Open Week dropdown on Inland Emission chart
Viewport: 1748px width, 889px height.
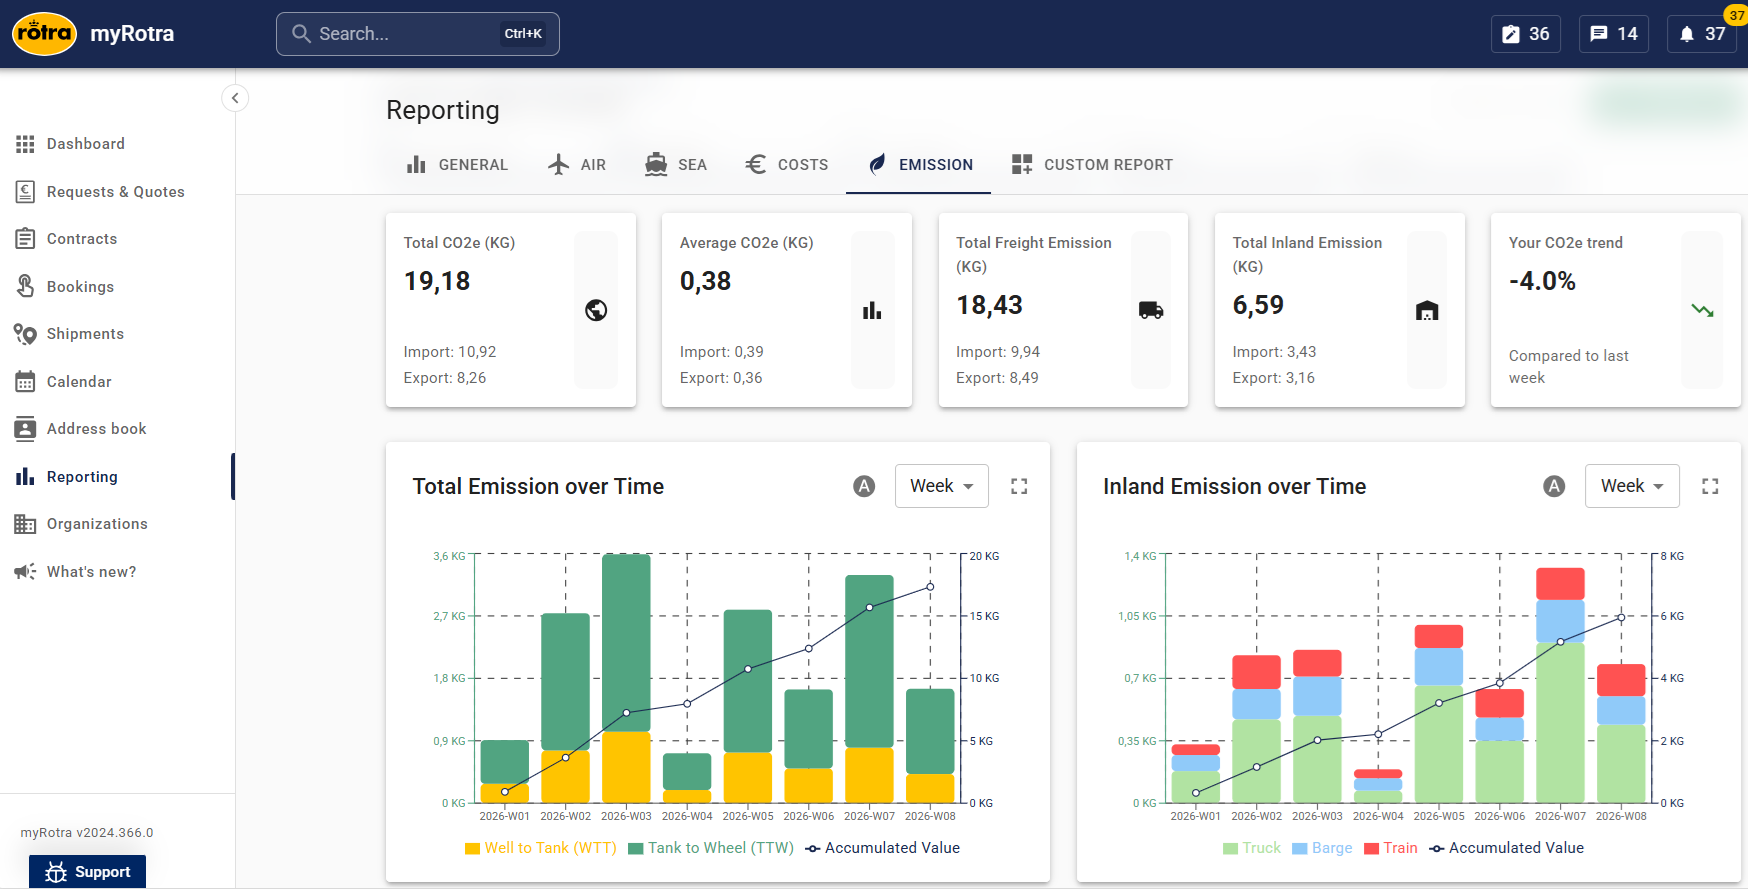(1632, 486)
